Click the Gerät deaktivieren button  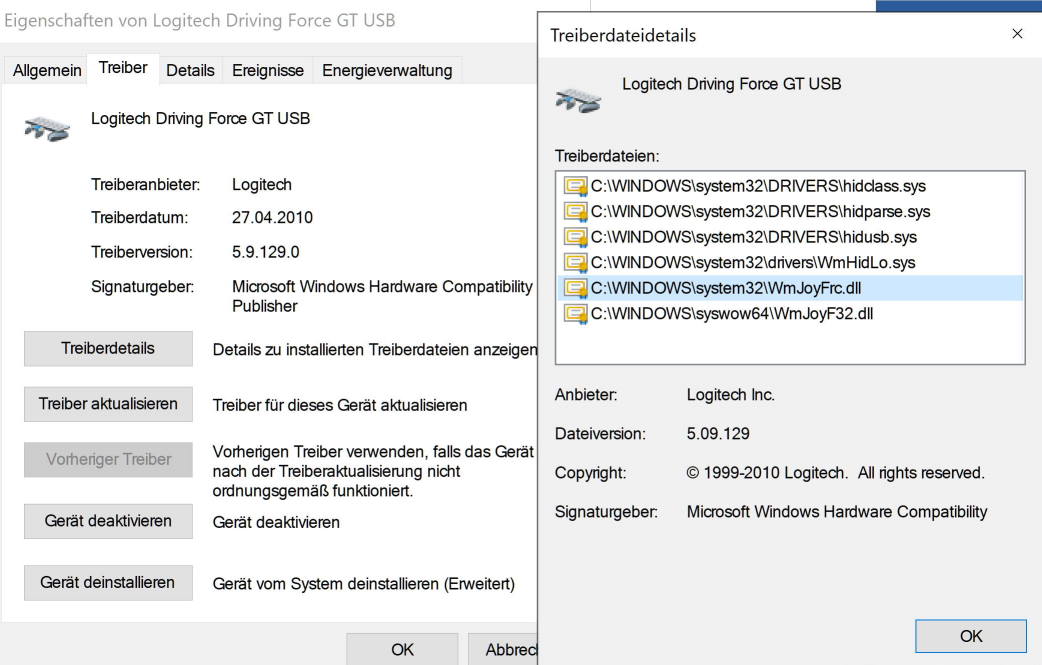(x=108, y=521)
